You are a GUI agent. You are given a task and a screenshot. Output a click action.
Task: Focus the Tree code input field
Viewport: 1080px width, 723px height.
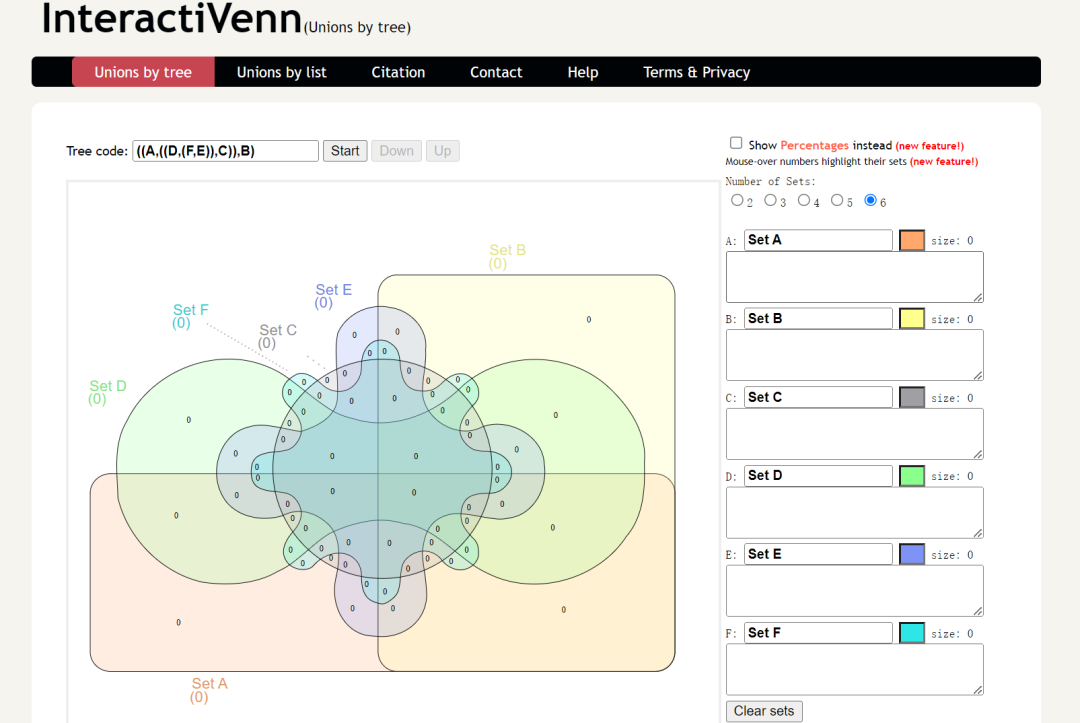(x=225, y=151)
